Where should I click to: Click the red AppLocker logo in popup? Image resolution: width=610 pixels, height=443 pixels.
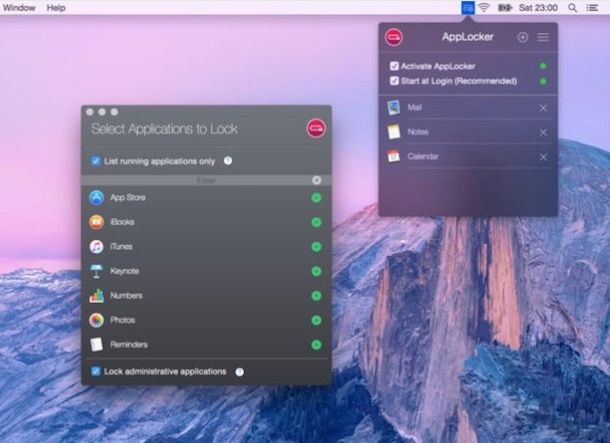point(394,37)
